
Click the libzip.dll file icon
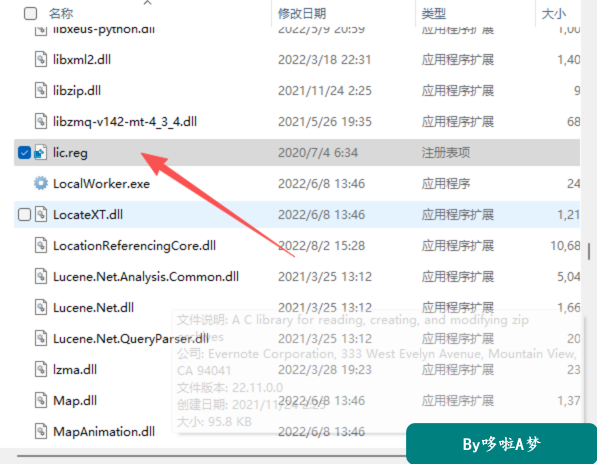41,91
